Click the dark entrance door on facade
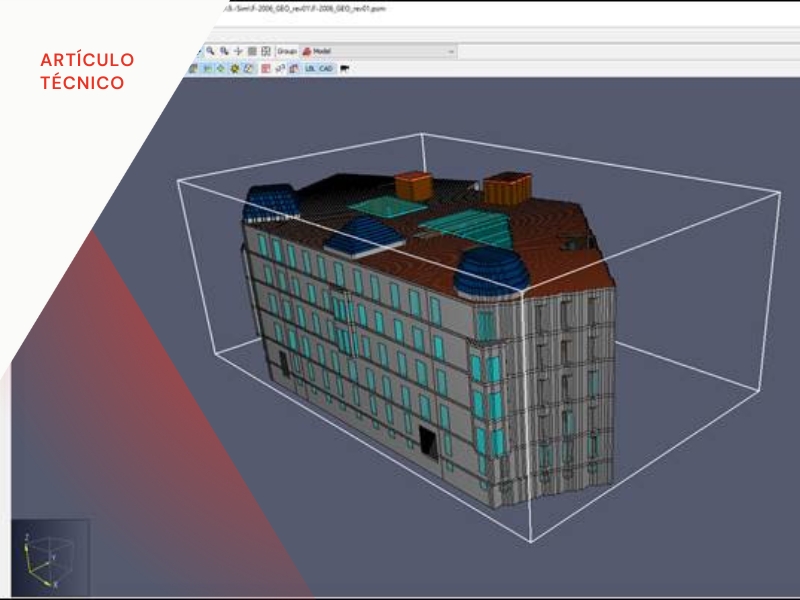The image size is (800, 600). pyautogui.click(x=429, y=443)
